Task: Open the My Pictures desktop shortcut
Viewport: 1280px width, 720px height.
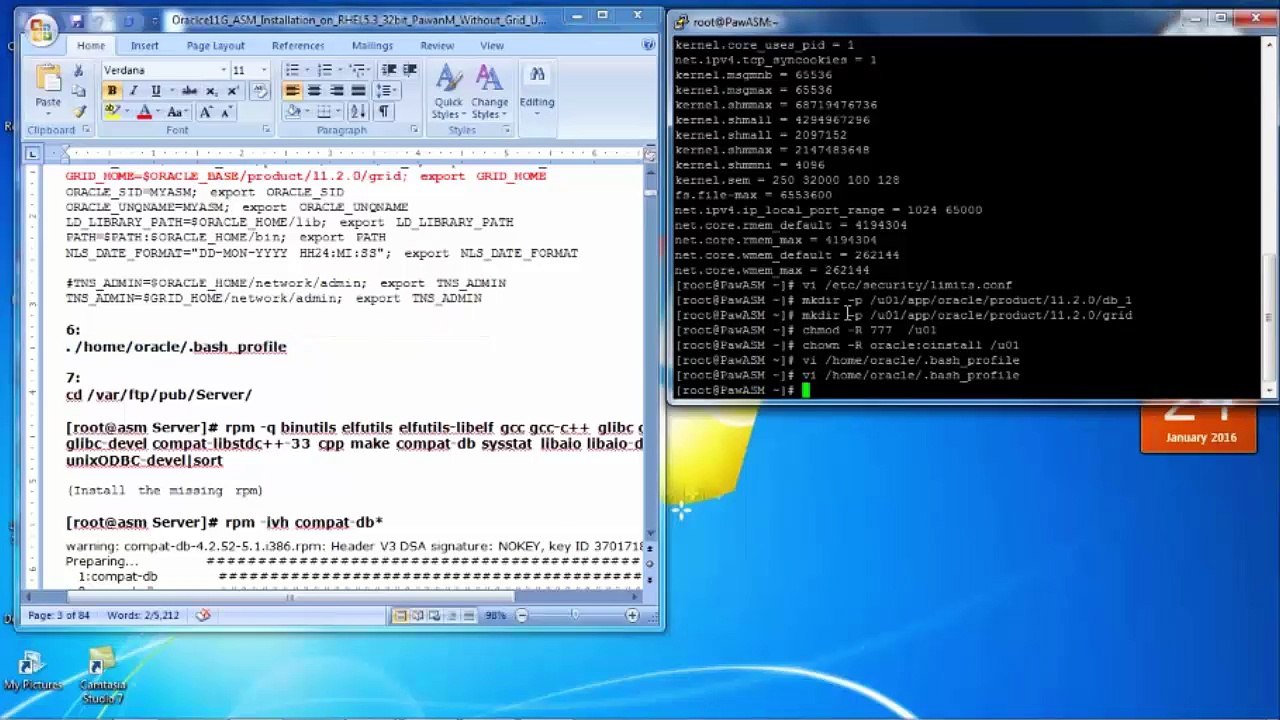Action: (x=32, y=671)
